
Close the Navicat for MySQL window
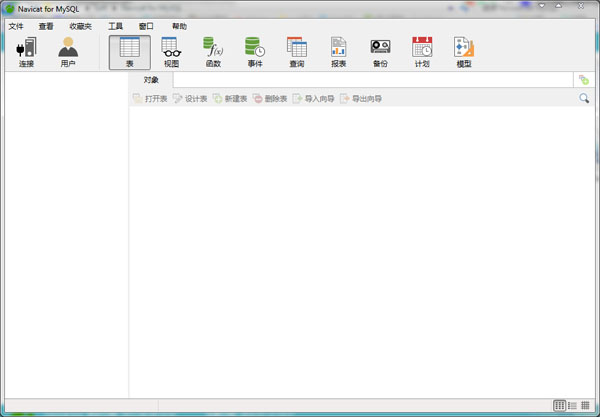coord(581,6)
